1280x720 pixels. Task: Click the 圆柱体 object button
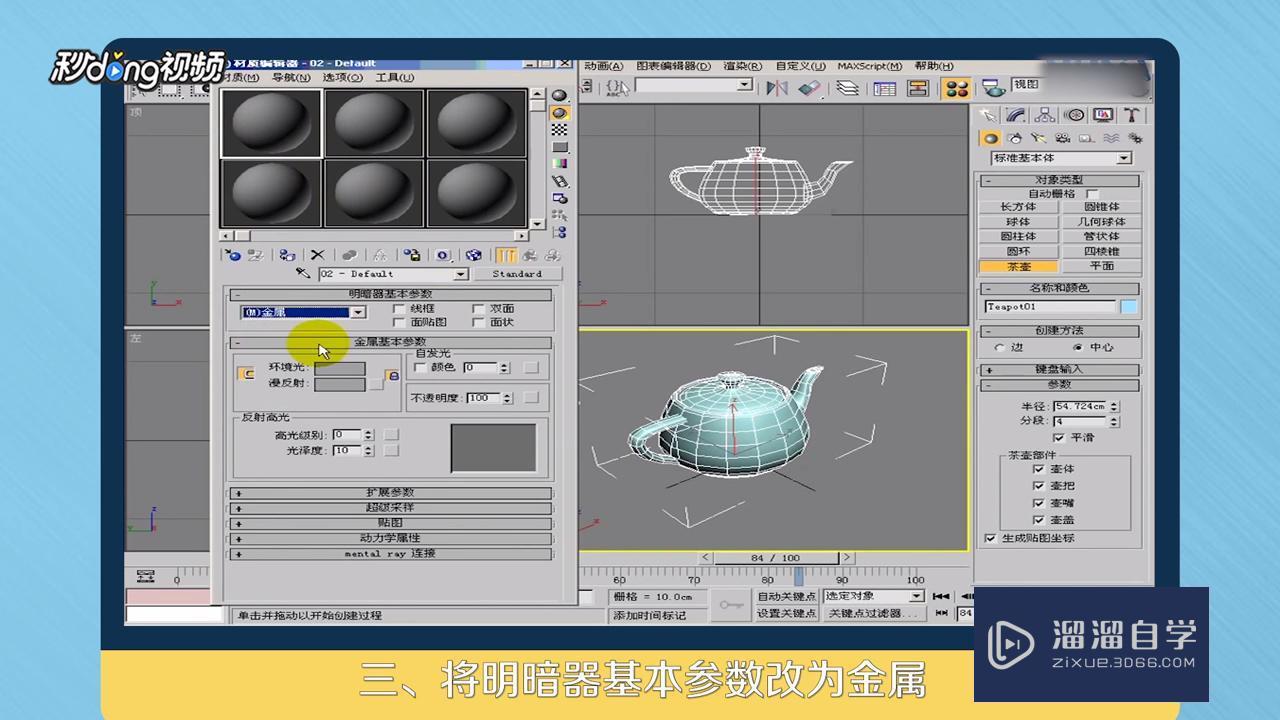point(1018,237)
